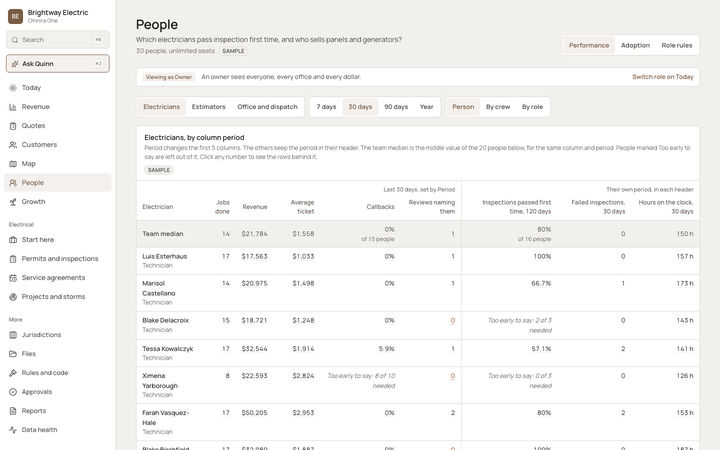Click Ximena Yarborough's red 0 reviews value

[x=453, y=376]
